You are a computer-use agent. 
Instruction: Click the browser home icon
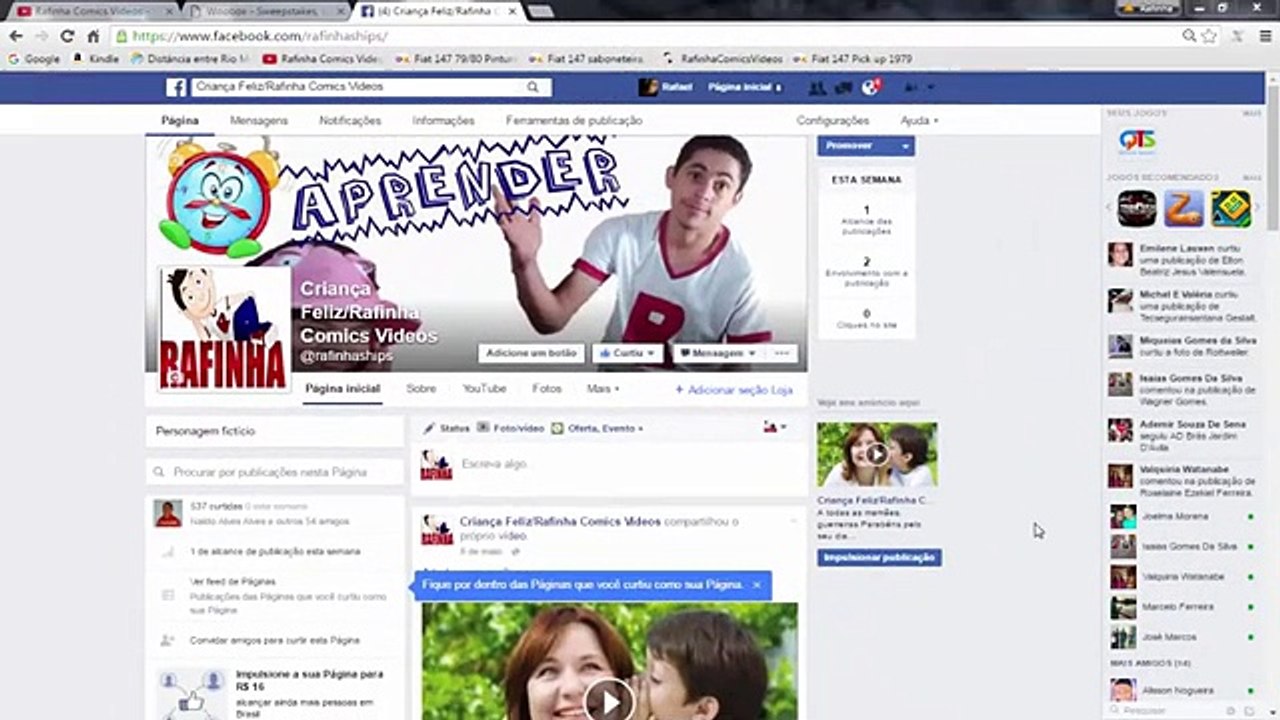[93, 36]
